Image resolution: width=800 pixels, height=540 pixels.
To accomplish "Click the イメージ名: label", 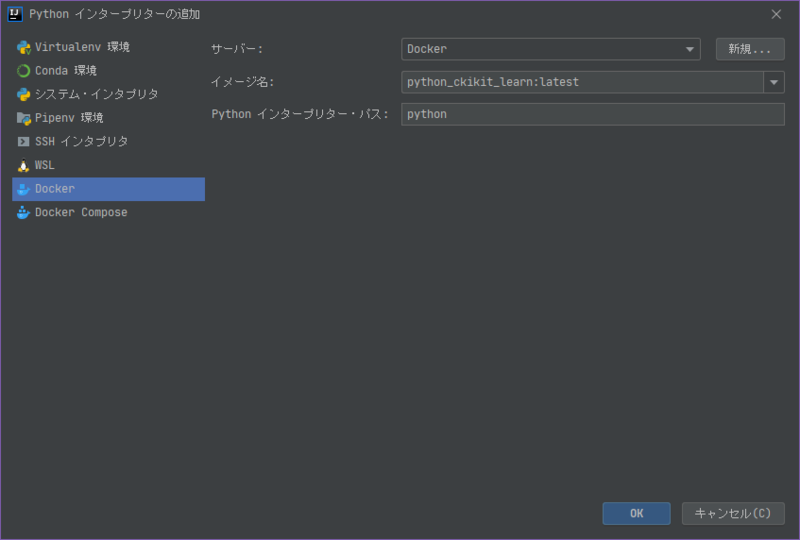I will 243,82.
